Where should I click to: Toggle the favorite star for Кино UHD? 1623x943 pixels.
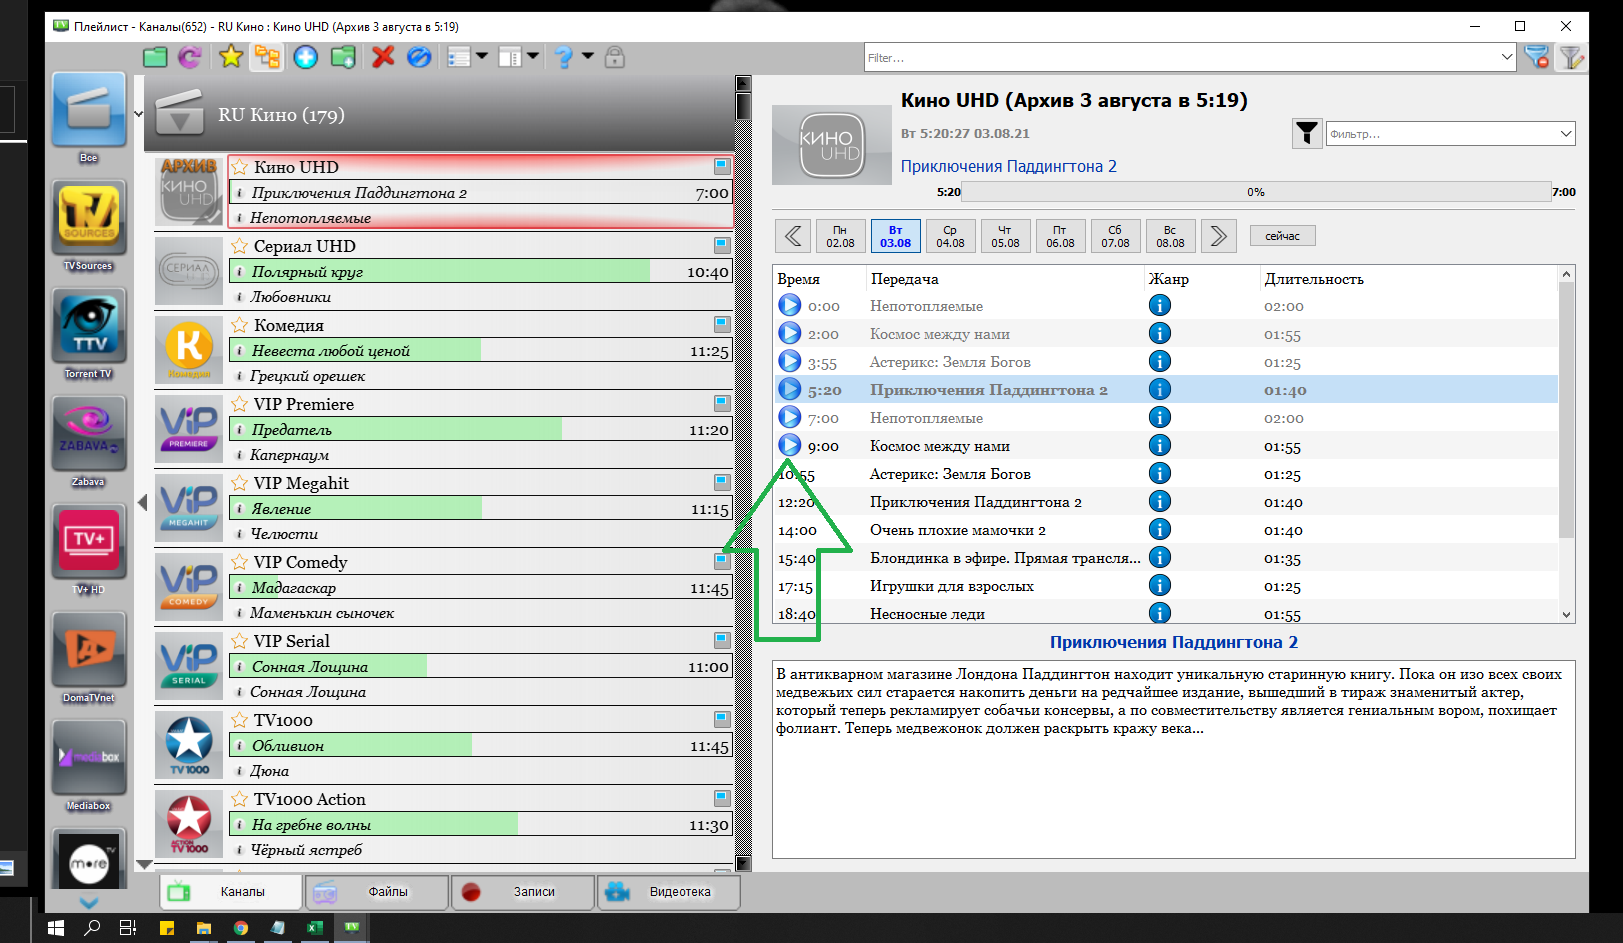[x=240, y=167]
